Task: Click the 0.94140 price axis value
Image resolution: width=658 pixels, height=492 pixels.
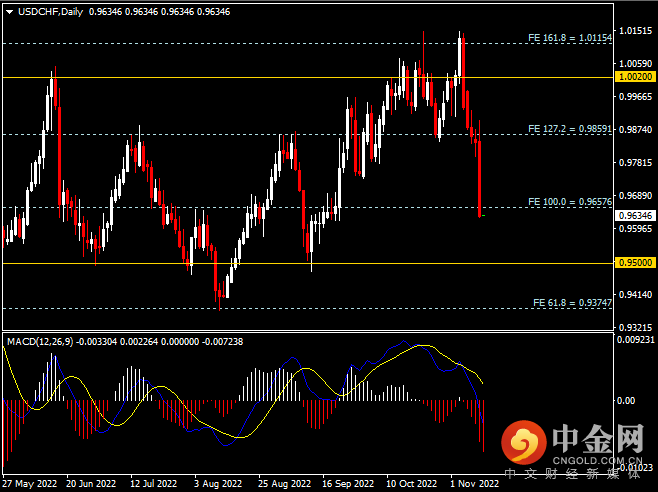Action: click(x=636, y=295)
